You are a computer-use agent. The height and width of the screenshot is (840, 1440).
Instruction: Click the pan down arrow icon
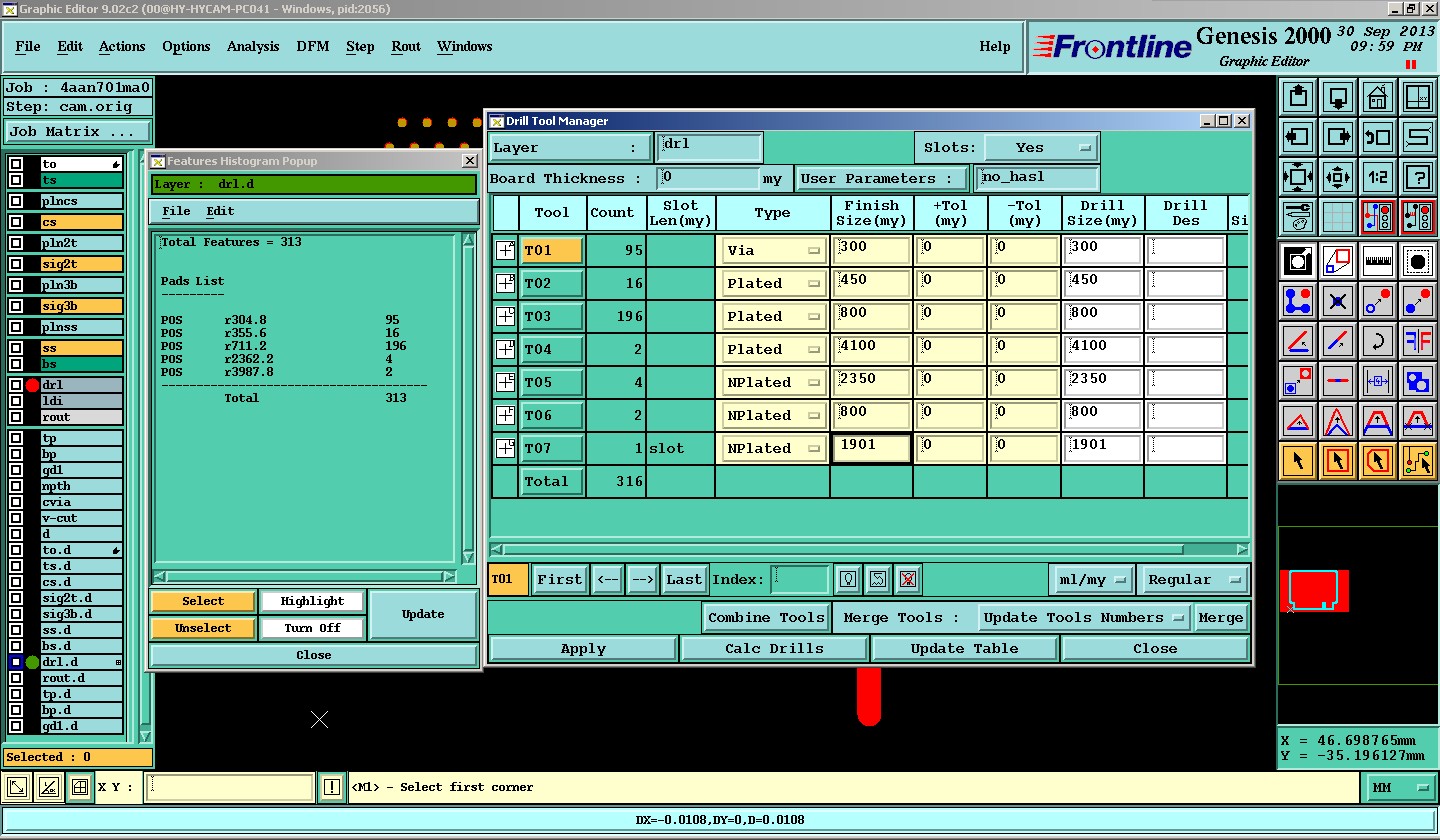[1338, 97]
